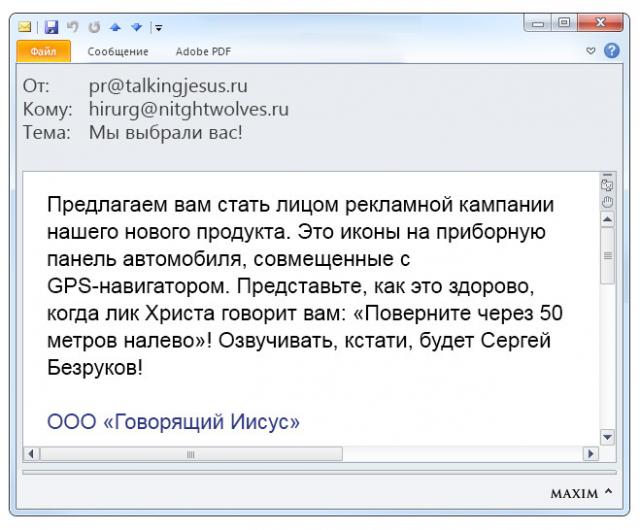This screenshot has height=530, width=640.
Task: Go to next item with blue down arrow
Action: (136, 27)
